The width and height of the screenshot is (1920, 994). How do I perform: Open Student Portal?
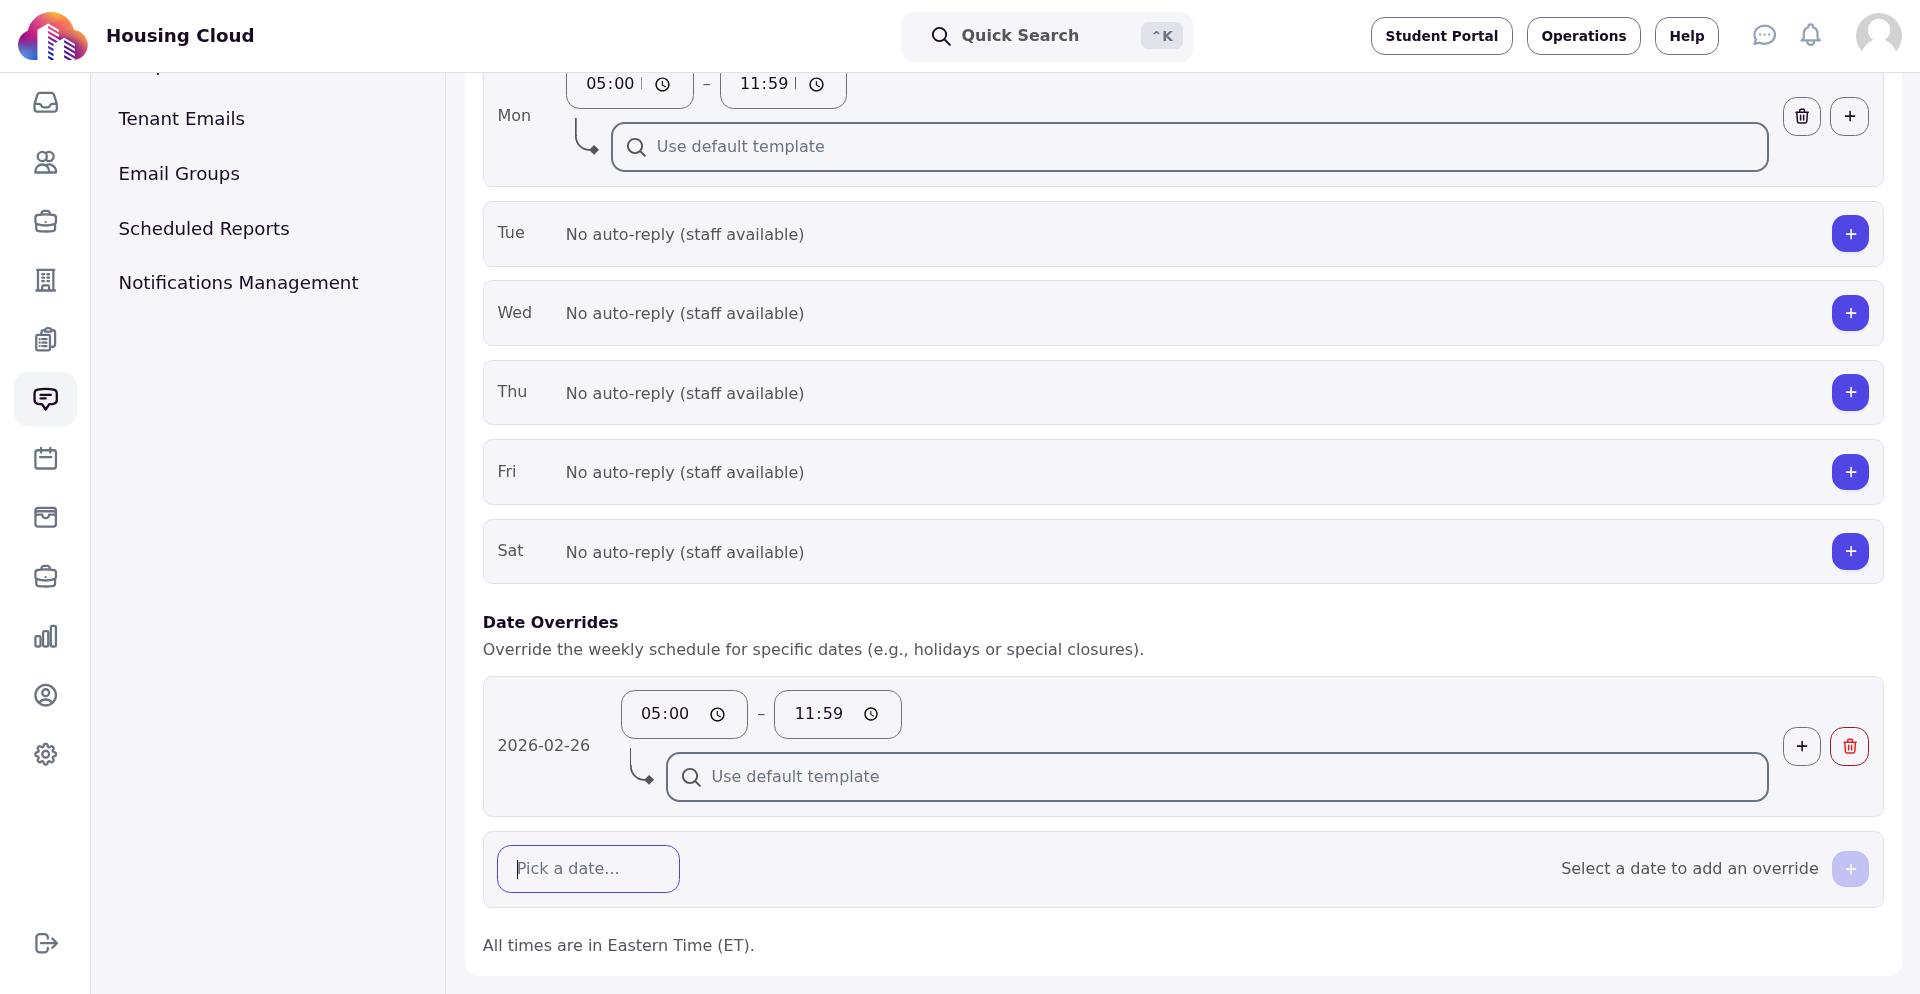pos(1441,36)
